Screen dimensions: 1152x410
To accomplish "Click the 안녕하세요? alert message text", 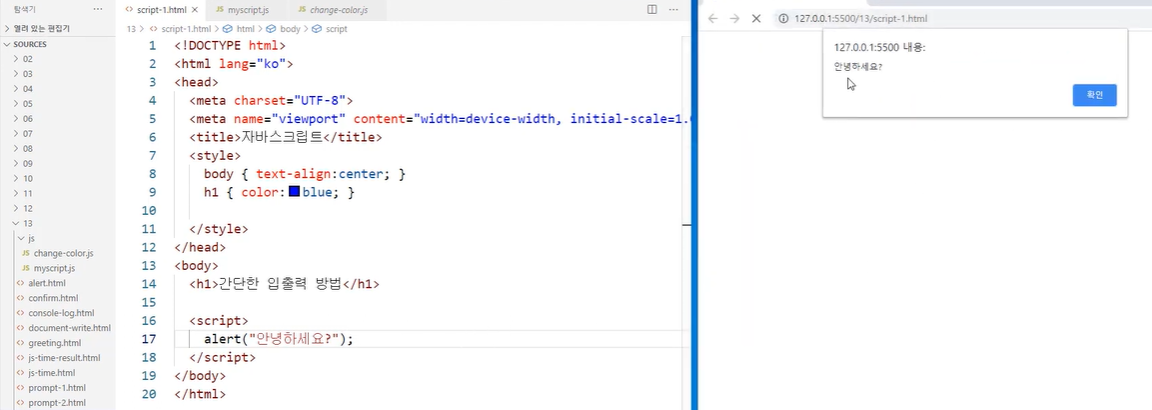I will click(x=858, y=67).
